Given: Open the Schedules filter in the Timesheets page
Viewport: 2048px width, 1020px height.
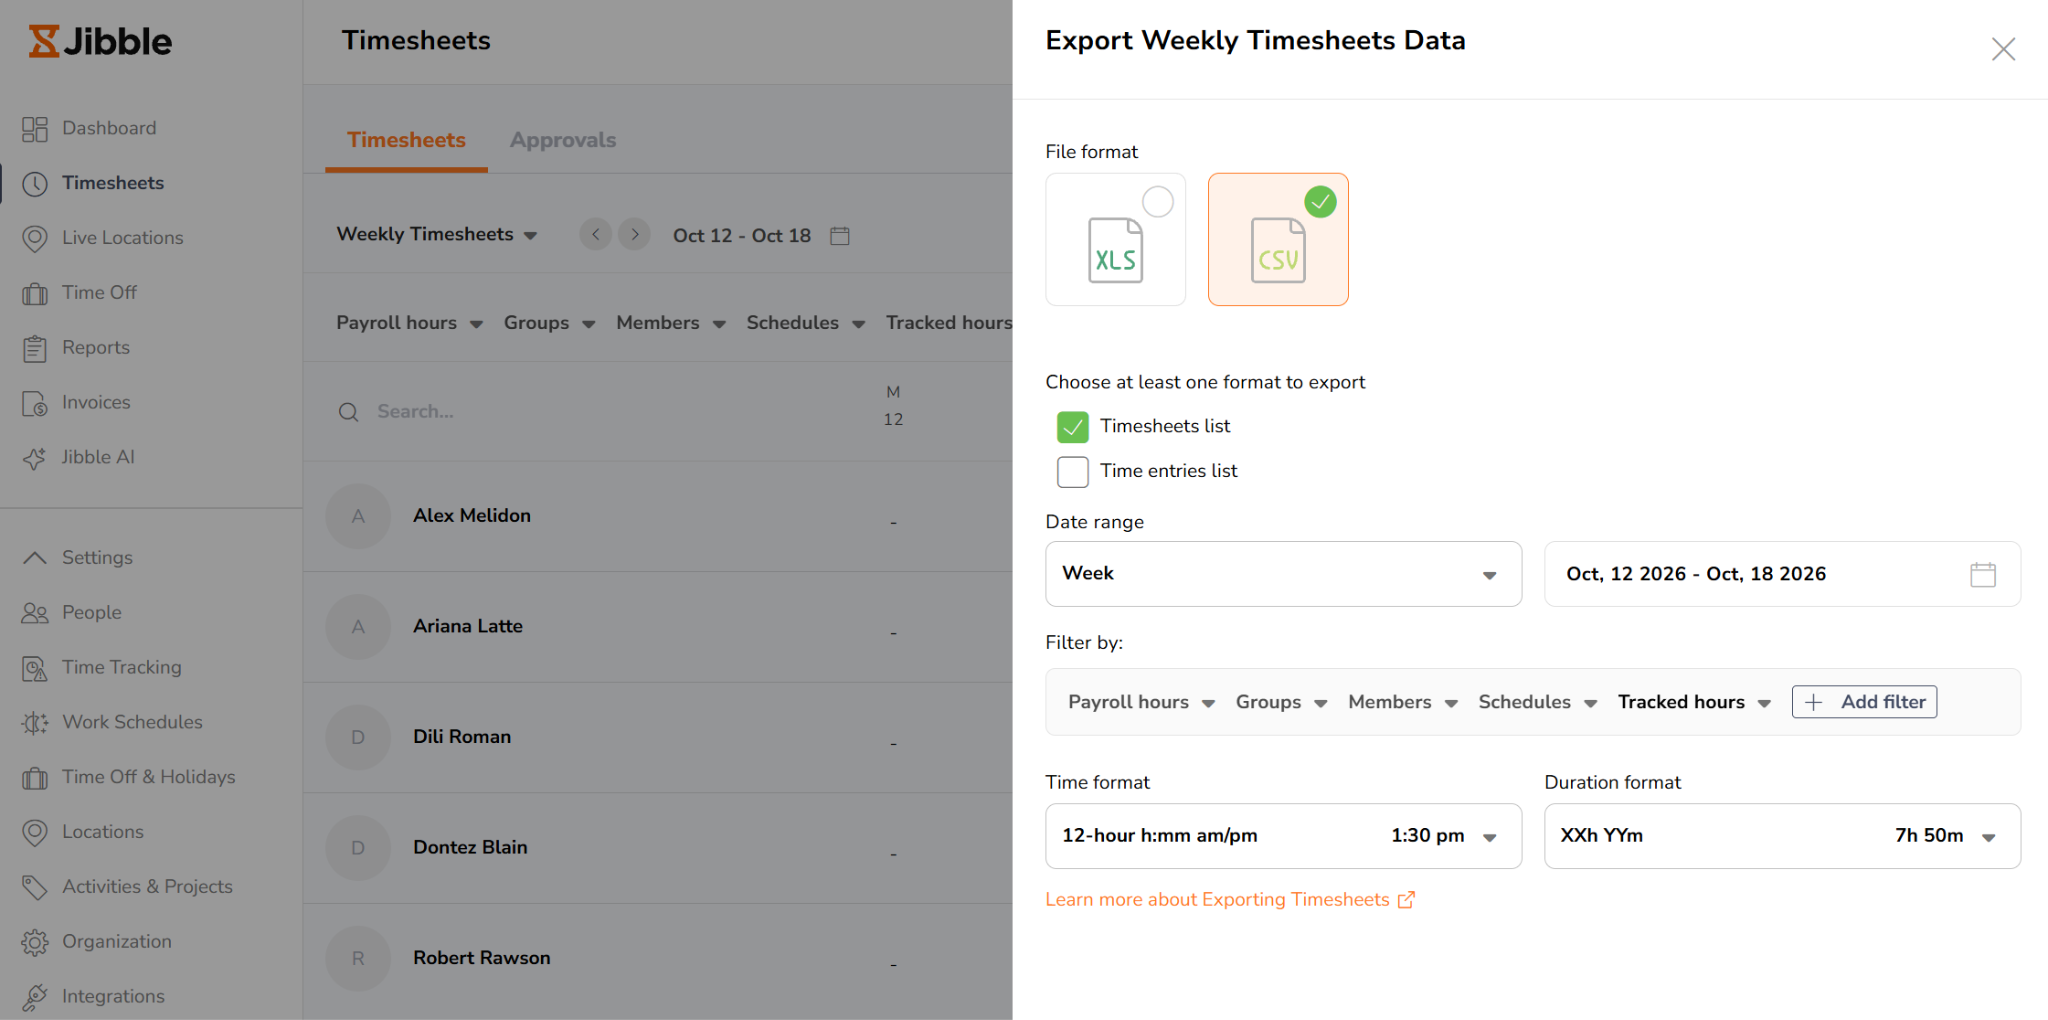Looking at the screenshot, I should coord(806,323).
